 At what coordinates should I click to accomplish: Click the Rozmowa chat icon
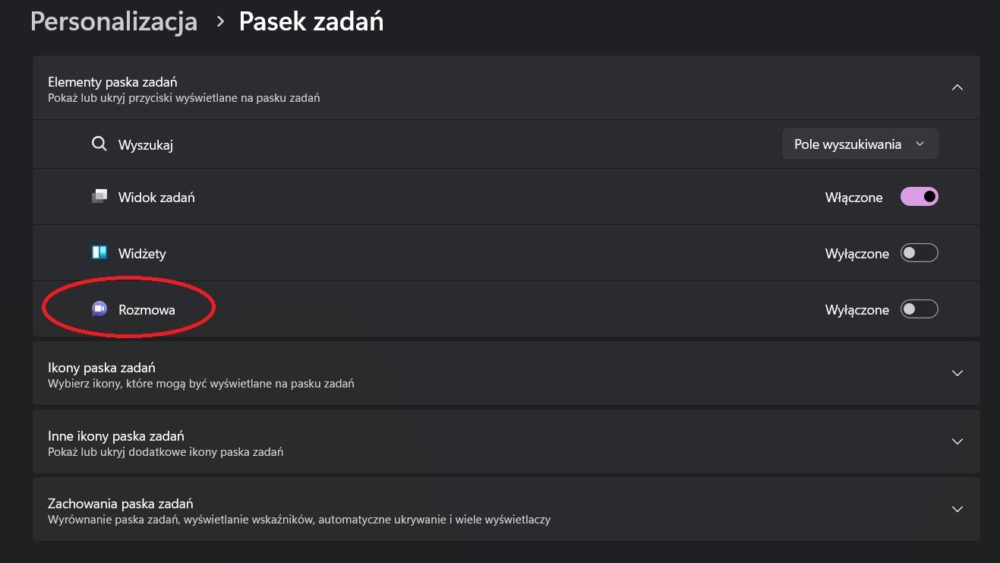click(99, 309)
